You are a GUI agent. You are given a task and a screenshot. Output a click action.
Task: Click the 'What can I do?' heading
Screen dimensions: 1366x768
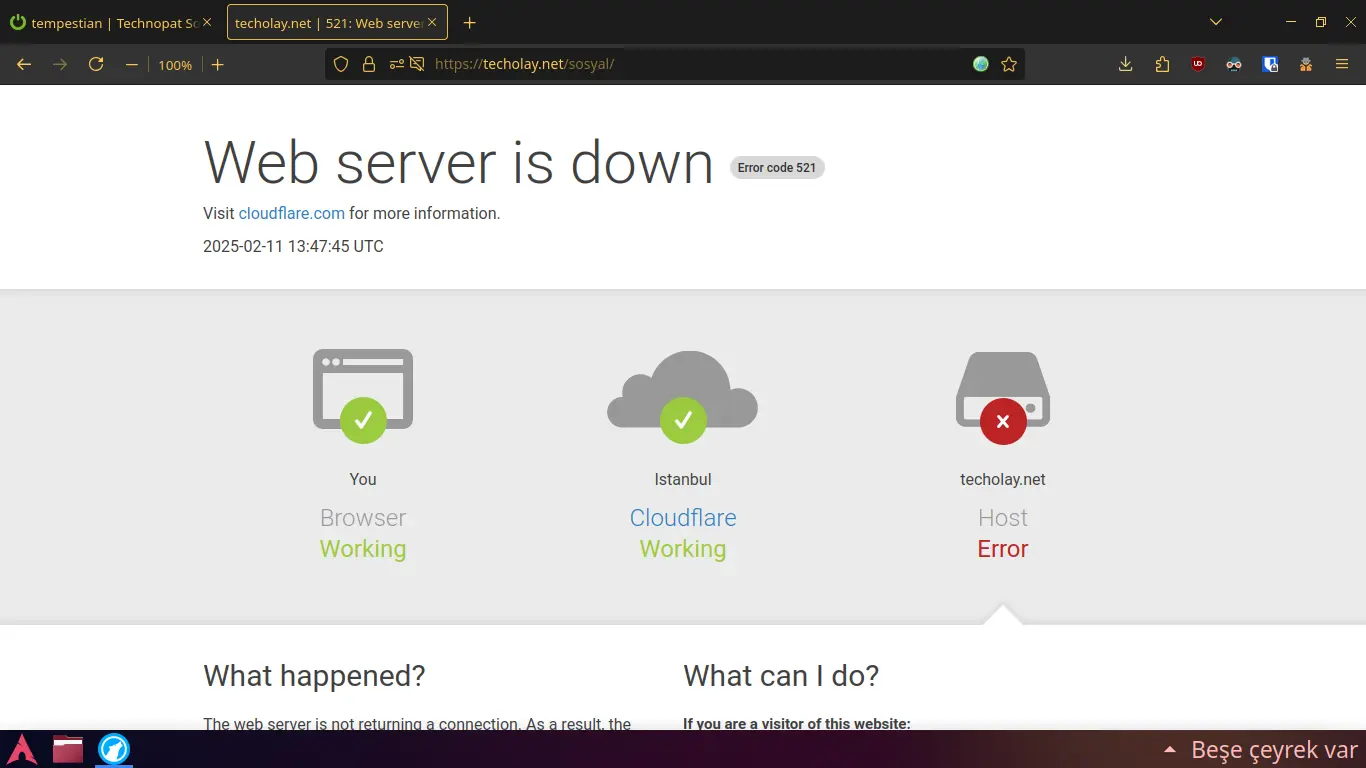tap(781, 676)
